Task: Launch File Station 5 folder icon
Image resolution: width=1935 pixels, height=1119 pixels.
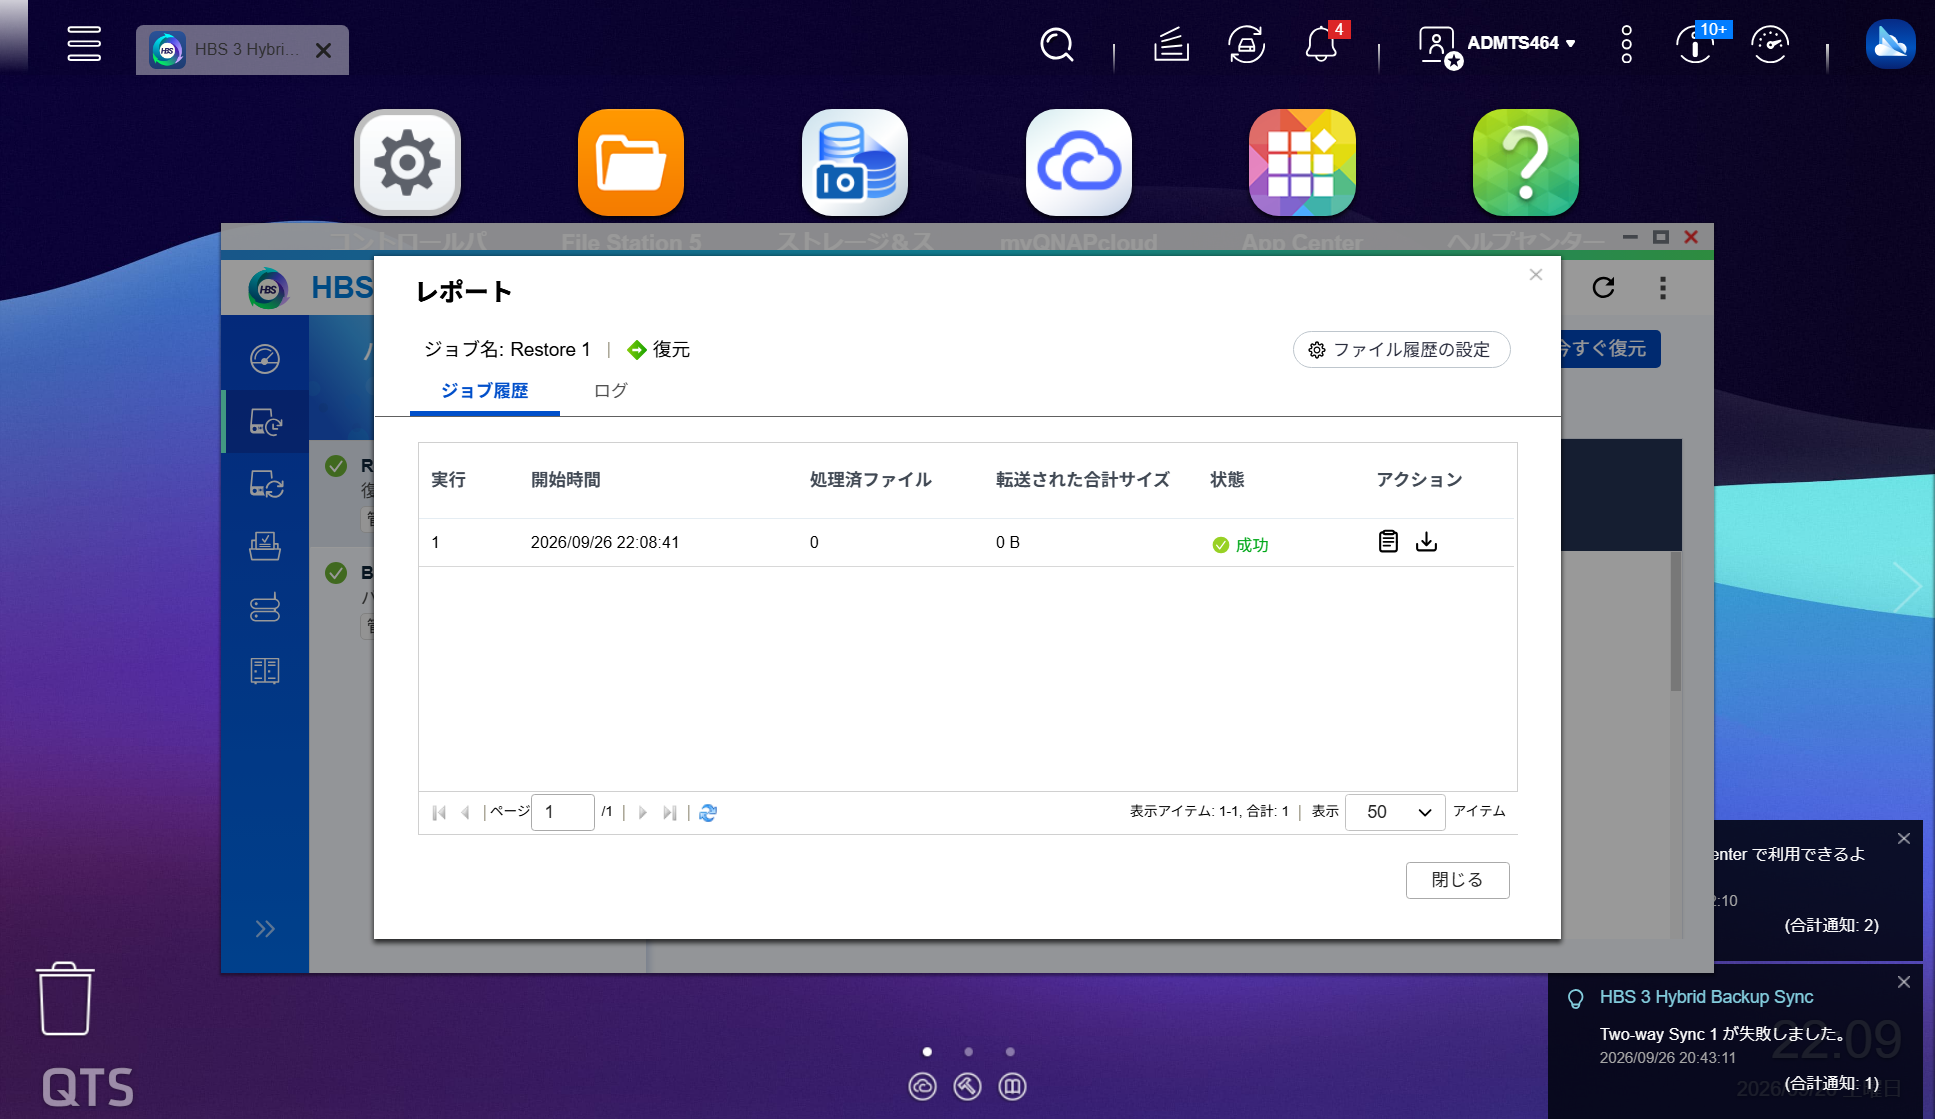Action: (x=631, y=162)
